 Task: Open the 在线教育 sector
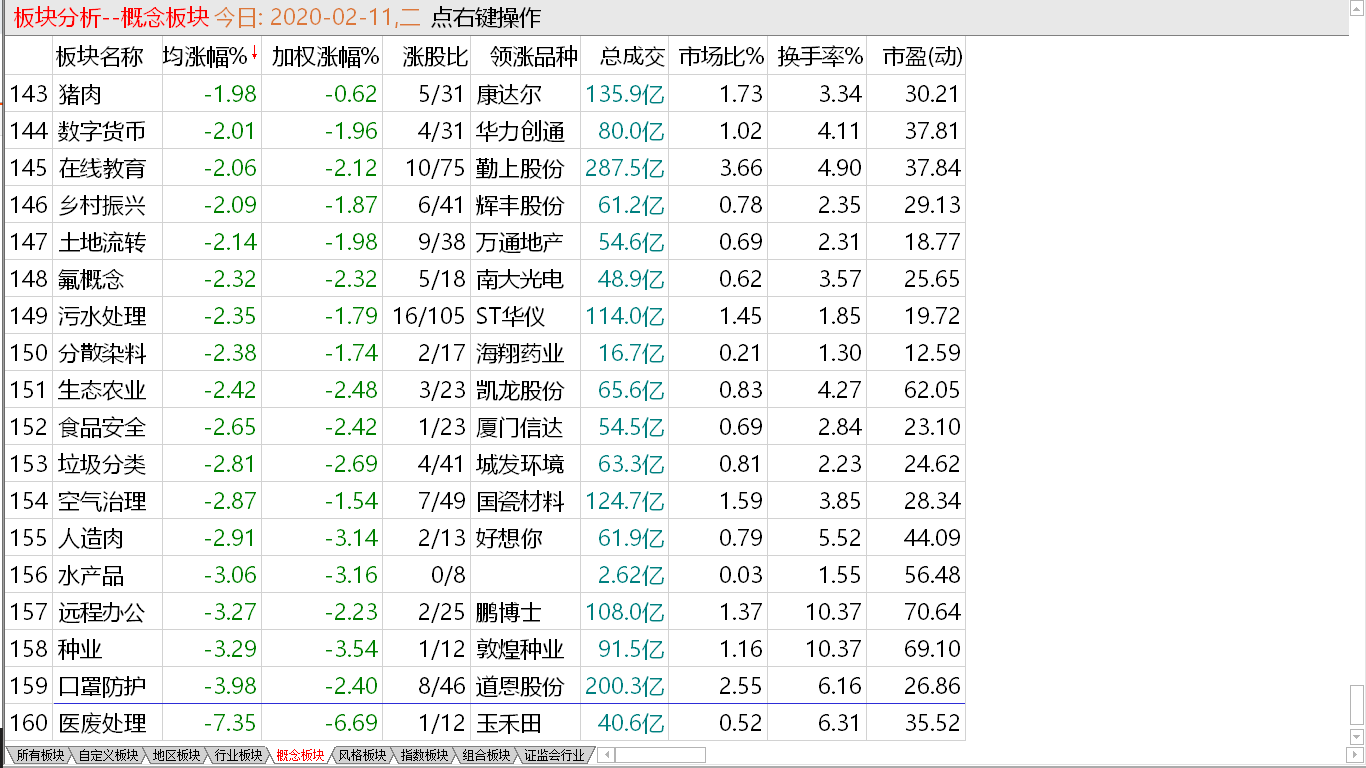click(102, 168)
